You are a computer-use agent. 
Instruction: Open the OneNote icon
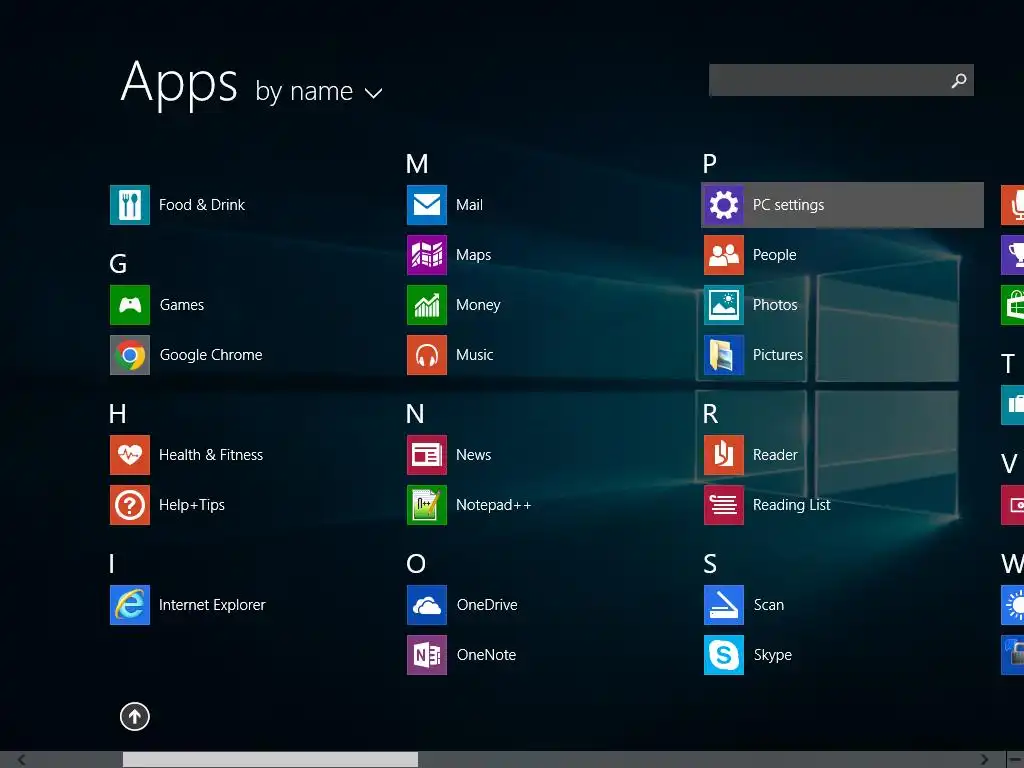click(x=427, y=655)
